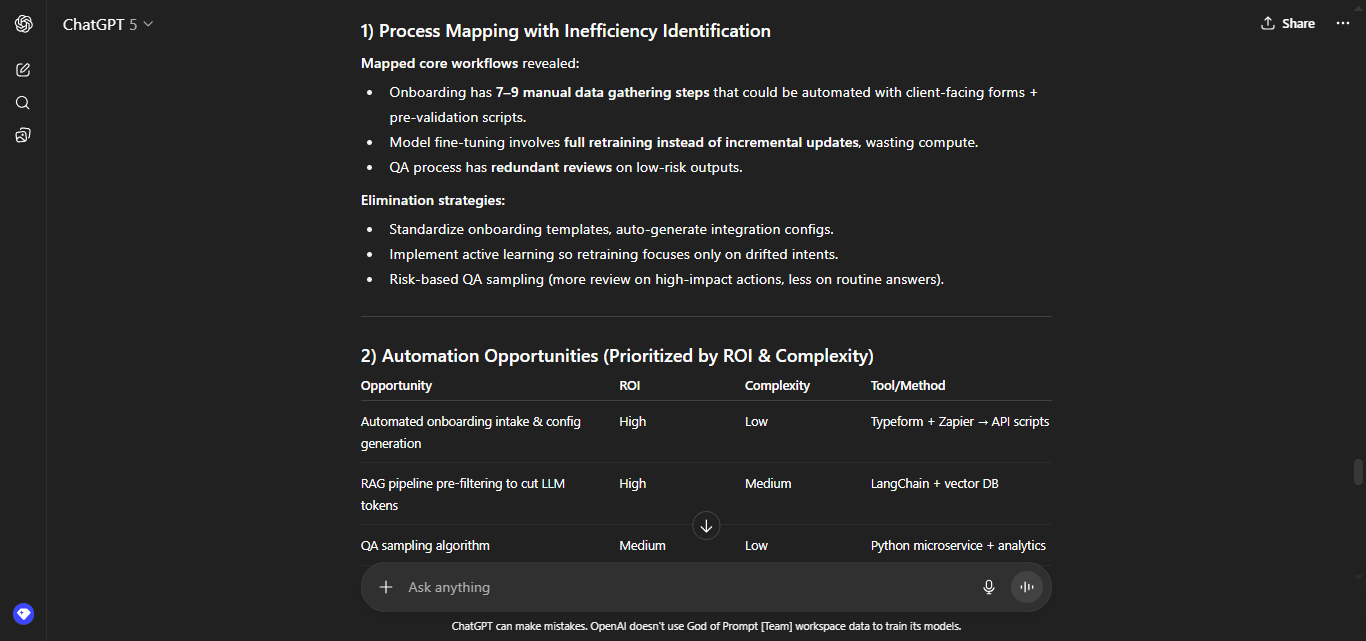This screenshot has height=641, width=1366.
Task: Open the three-dot more options menu
Action: [x=1343, y=23]
